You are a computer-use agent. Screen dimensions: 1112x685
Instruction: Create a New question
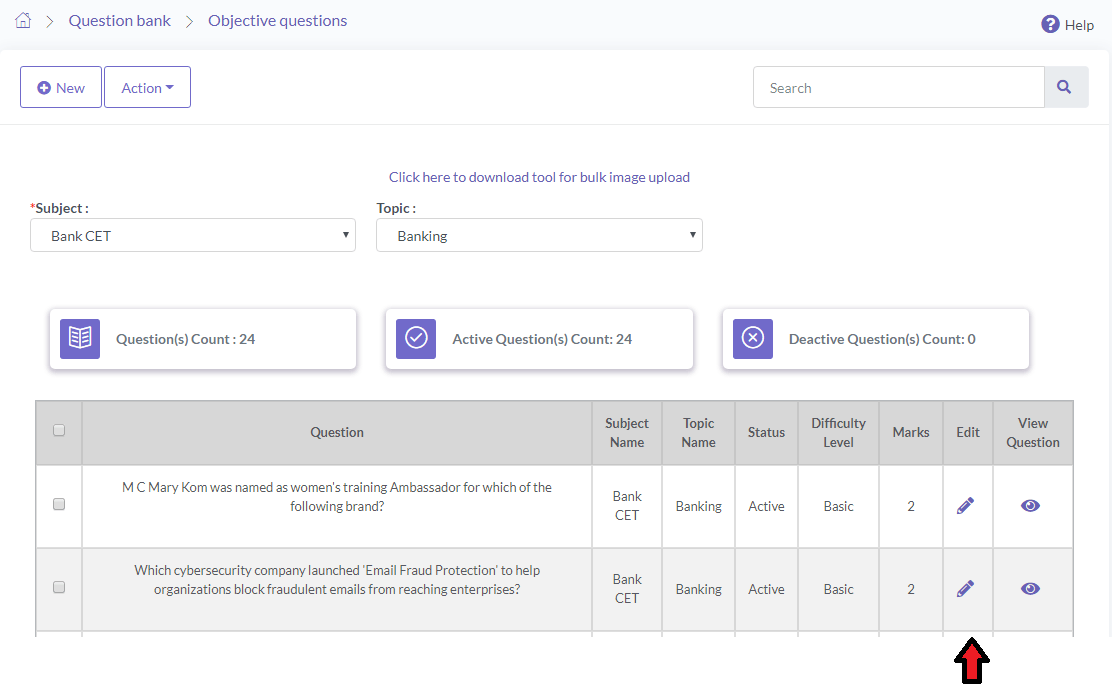coord(61,88)
